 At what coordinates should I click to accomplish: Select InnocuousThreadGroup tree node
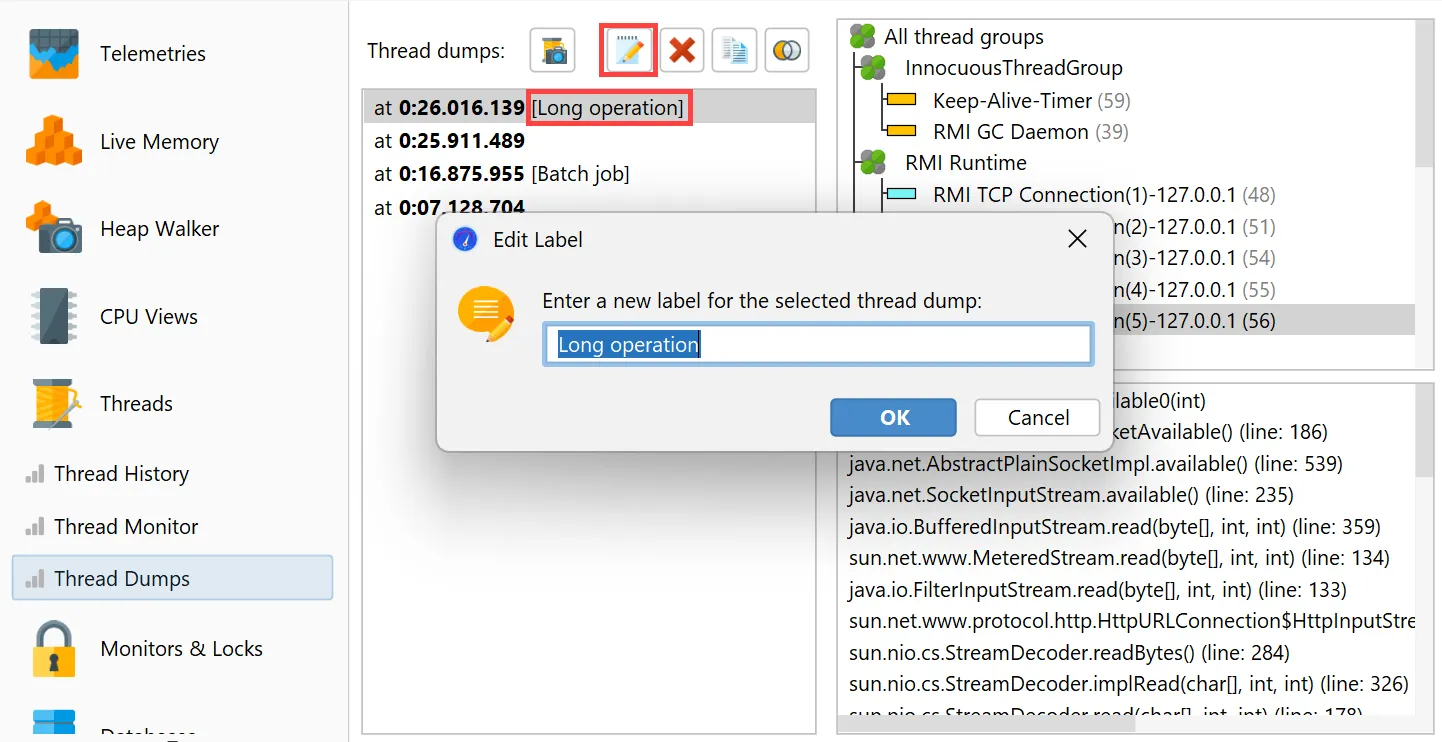pyautogui.click(x=1013, y=68)
